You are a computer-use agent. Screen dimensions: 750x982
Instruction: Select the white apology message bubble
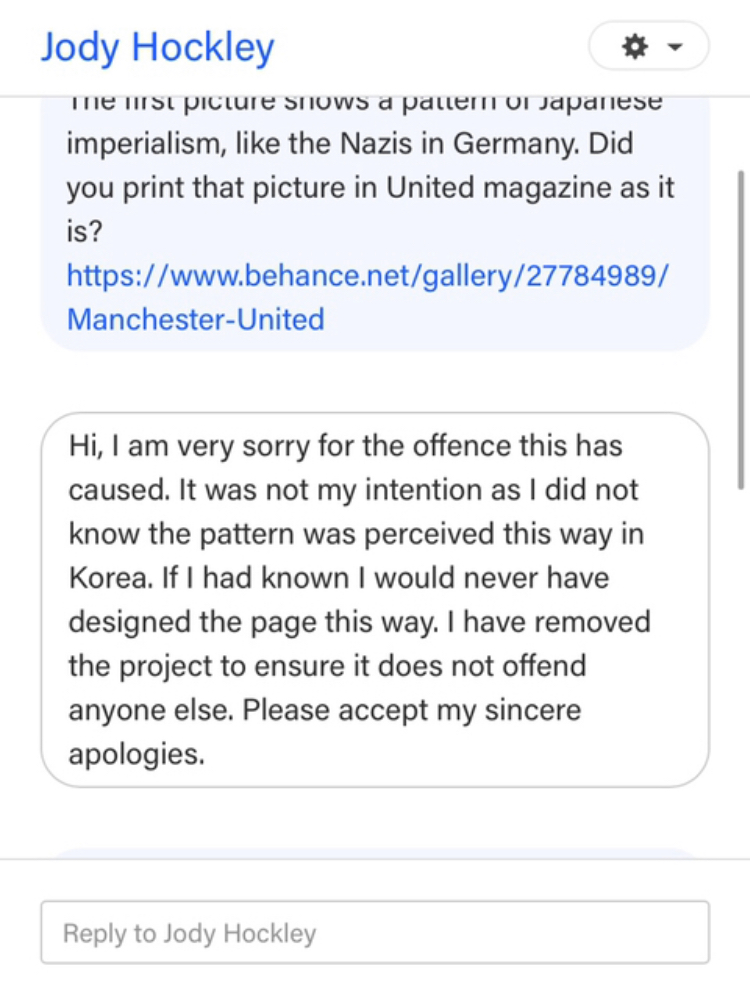pyautogui.click(x=374, y=599)
